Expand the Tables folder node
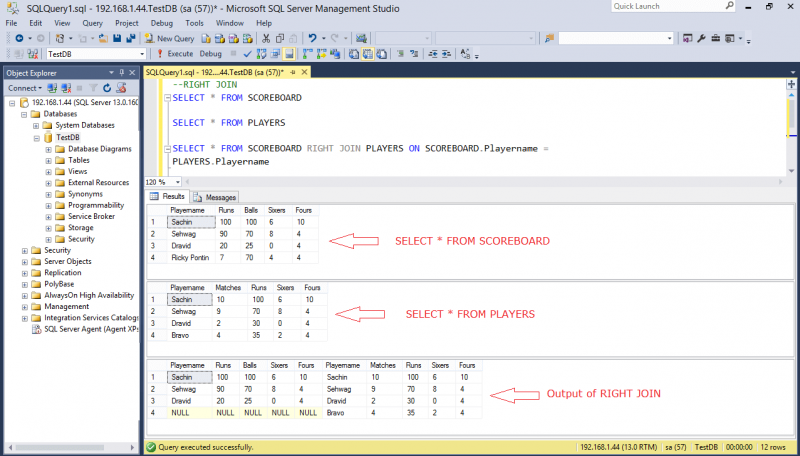 pyautogui.click(x=47, y=160)
